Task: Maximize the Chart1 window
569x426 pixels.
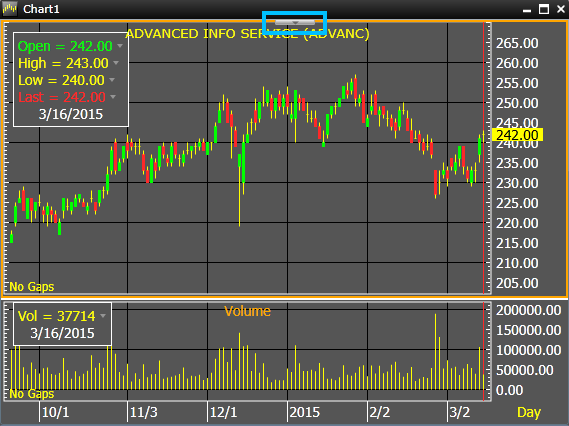Action: pos(544,9)
